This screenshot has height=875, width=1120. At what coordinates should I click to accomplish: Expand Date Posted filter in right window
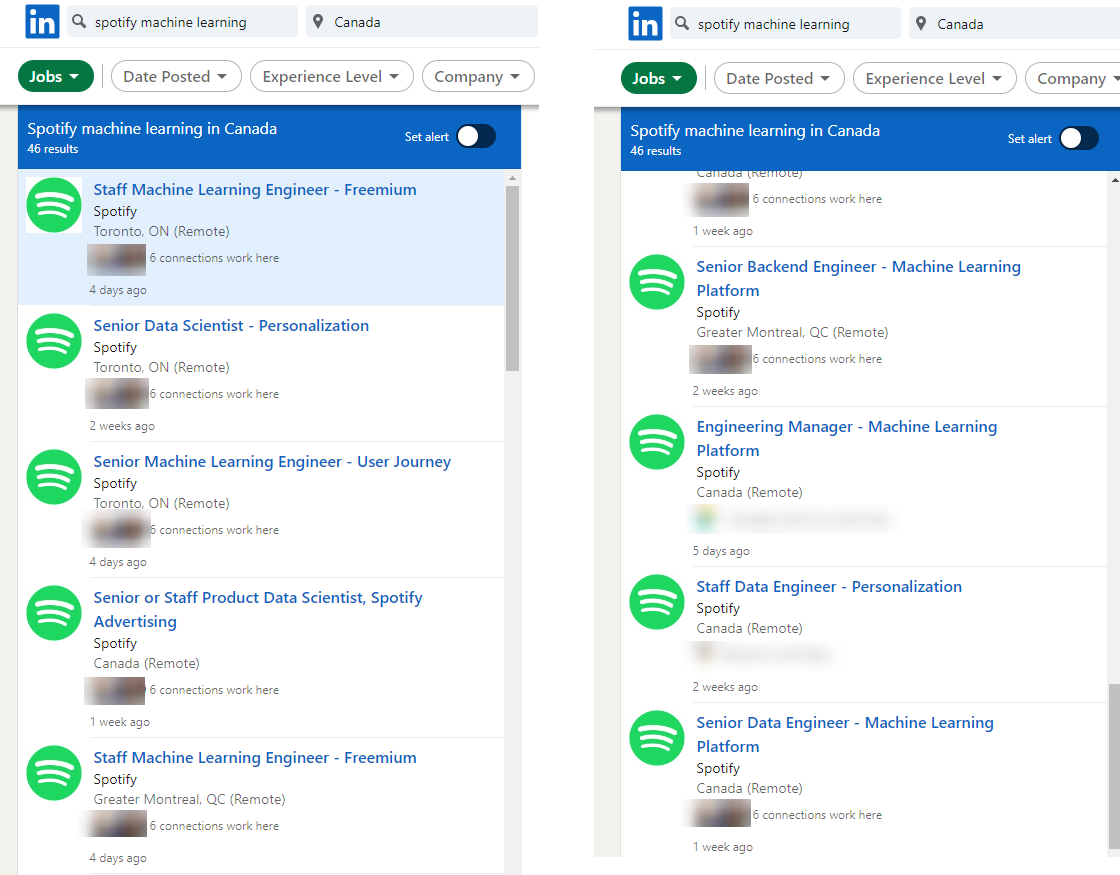(779, 78)
